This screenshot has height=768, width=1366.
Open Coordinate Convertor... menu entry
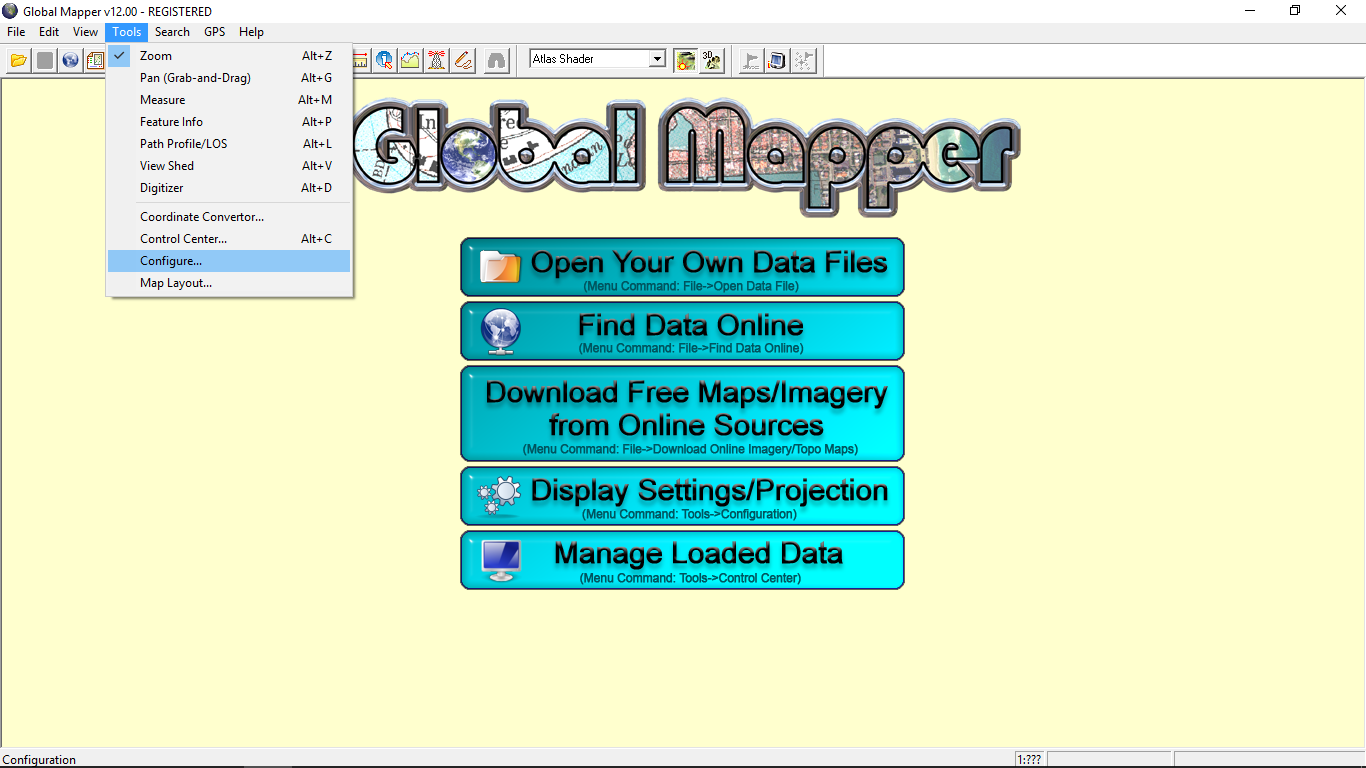pos(229,217)
